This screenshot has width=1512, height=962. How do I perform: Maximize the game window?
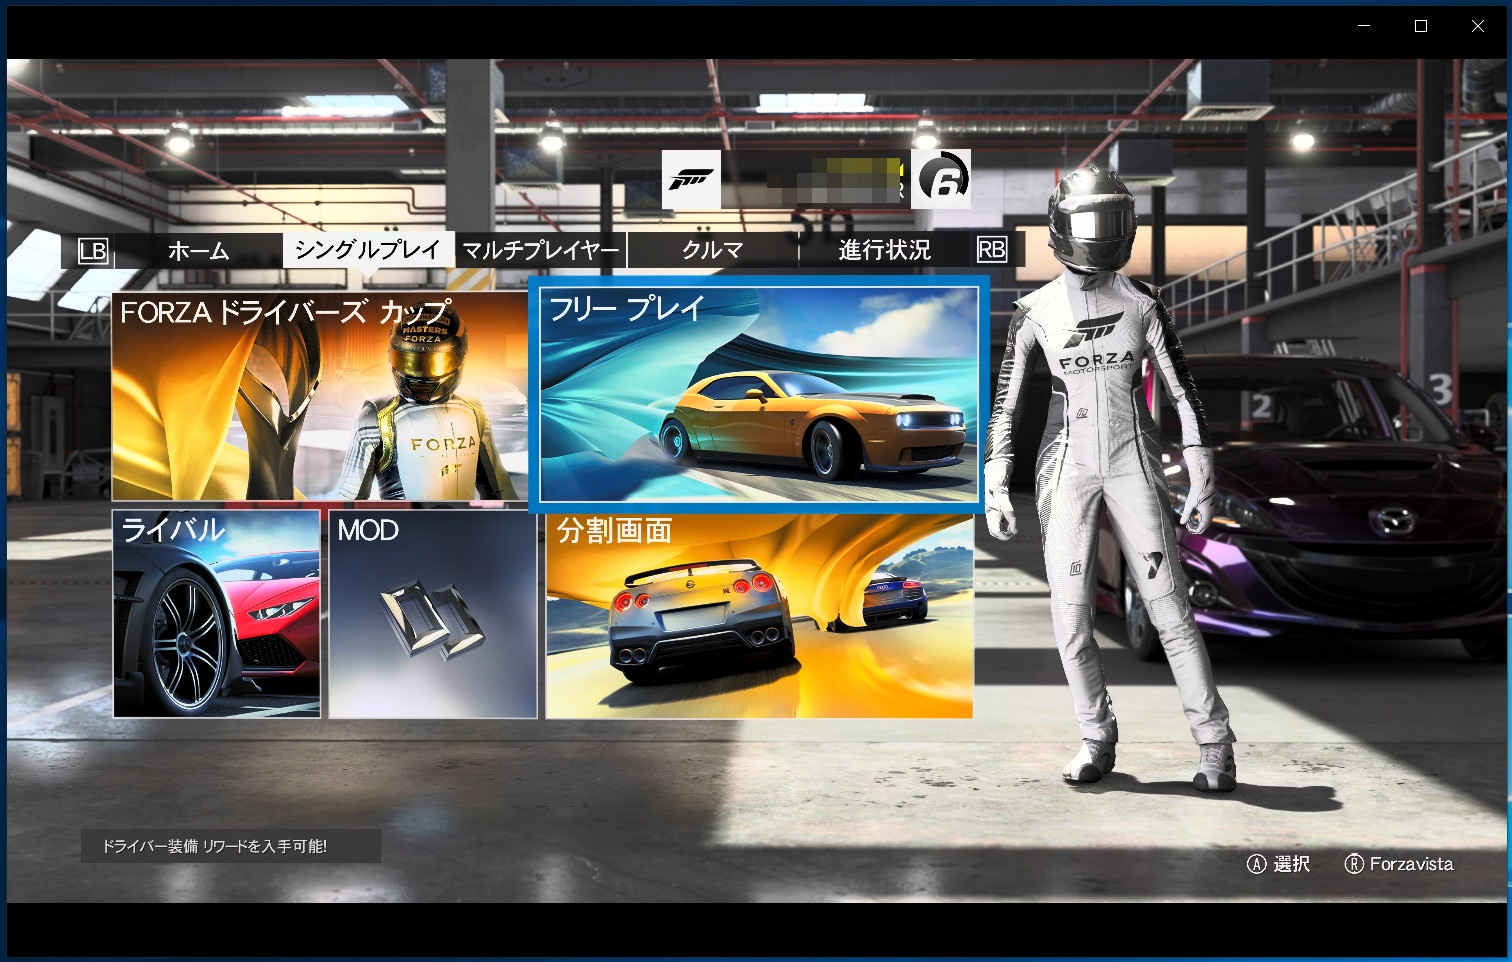click(x=1421, y=26)
